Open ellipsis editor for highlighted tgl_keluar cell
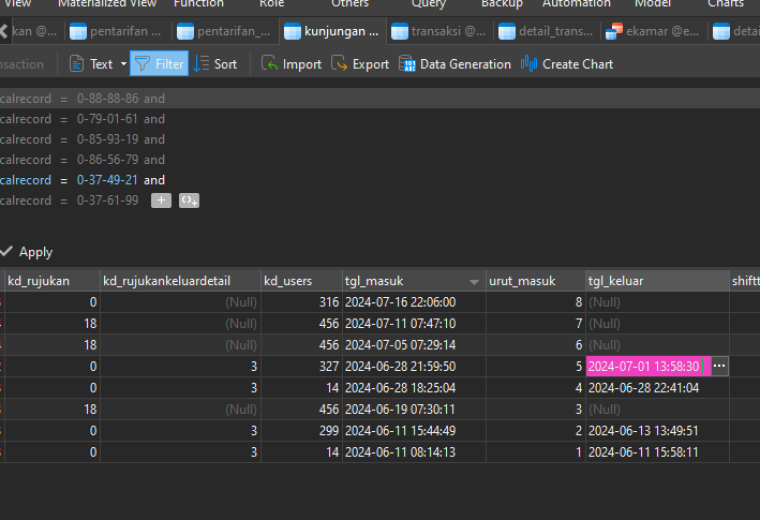 click(719, 366)
